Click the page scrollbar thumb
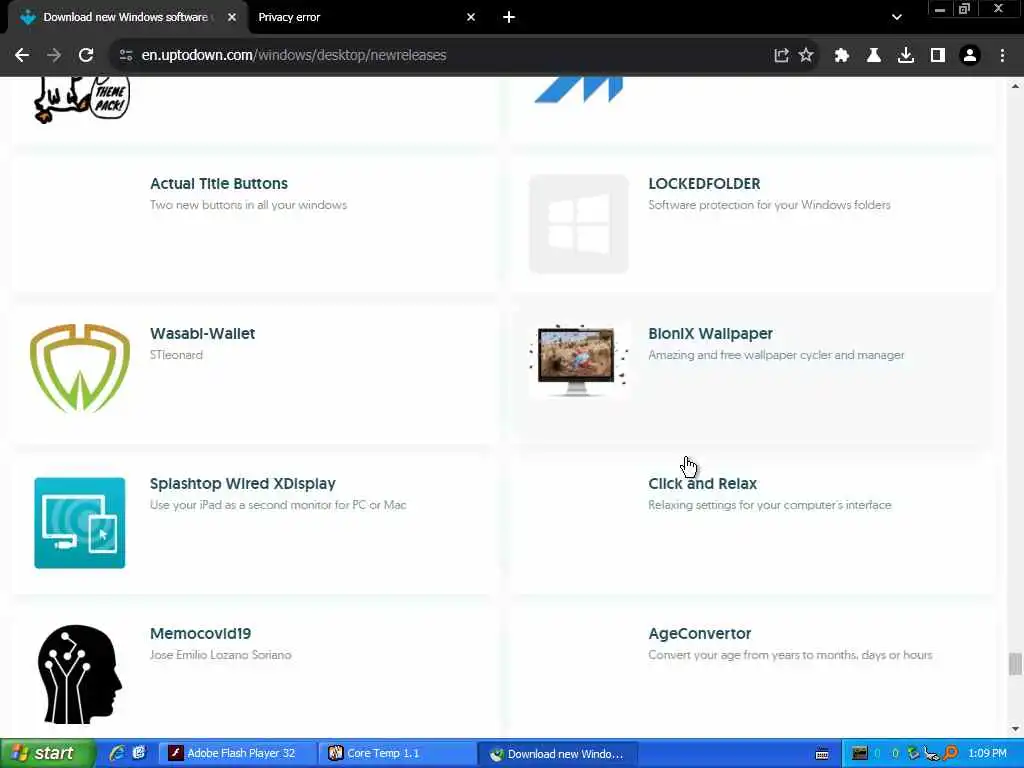 1015,664
